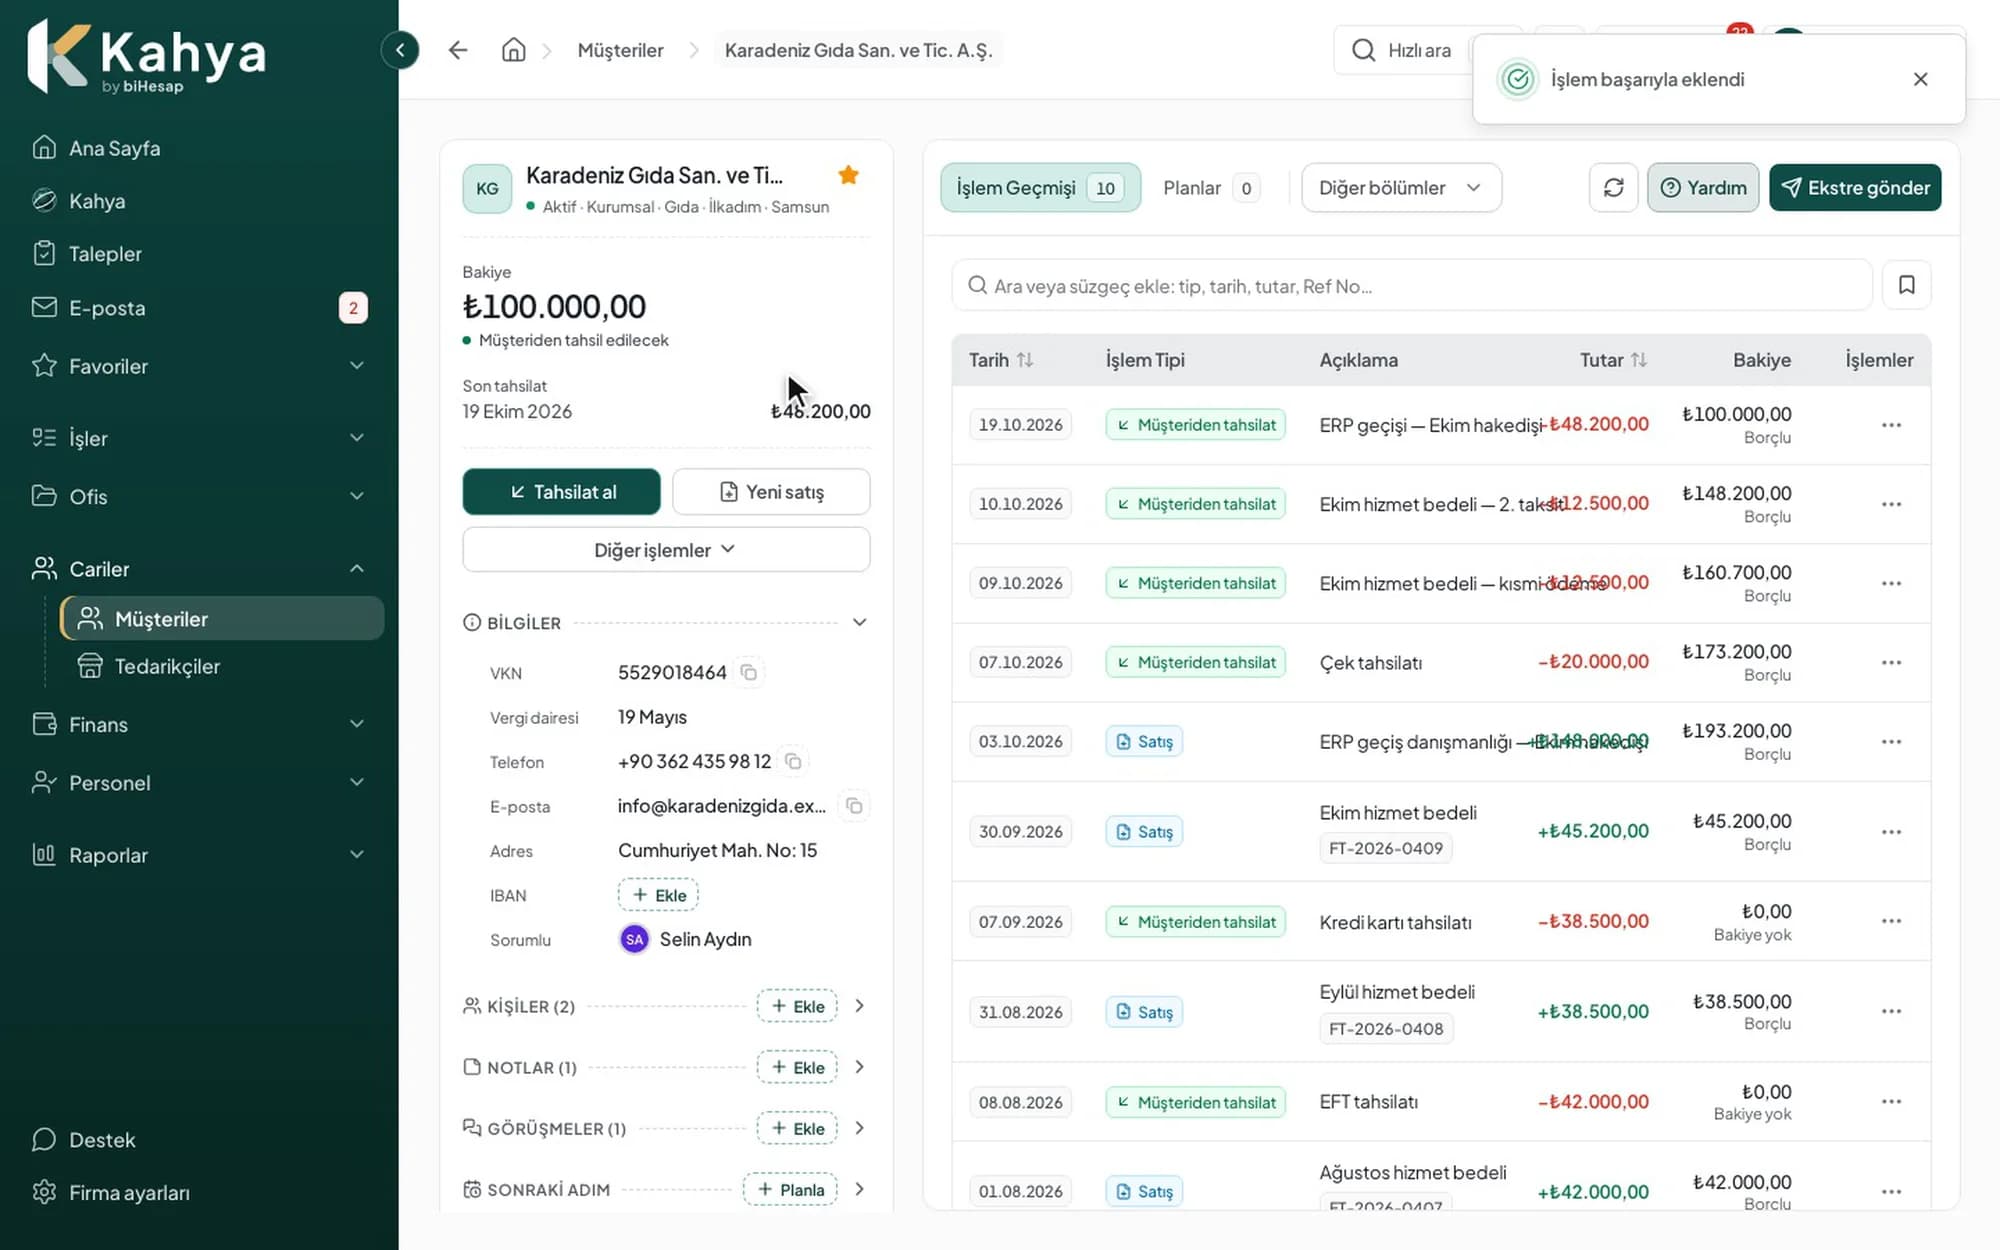This screenshot has width=2000, height=1250.
Task: Click the 'Tahsilat al' button
Action: (x=561, y=492)
